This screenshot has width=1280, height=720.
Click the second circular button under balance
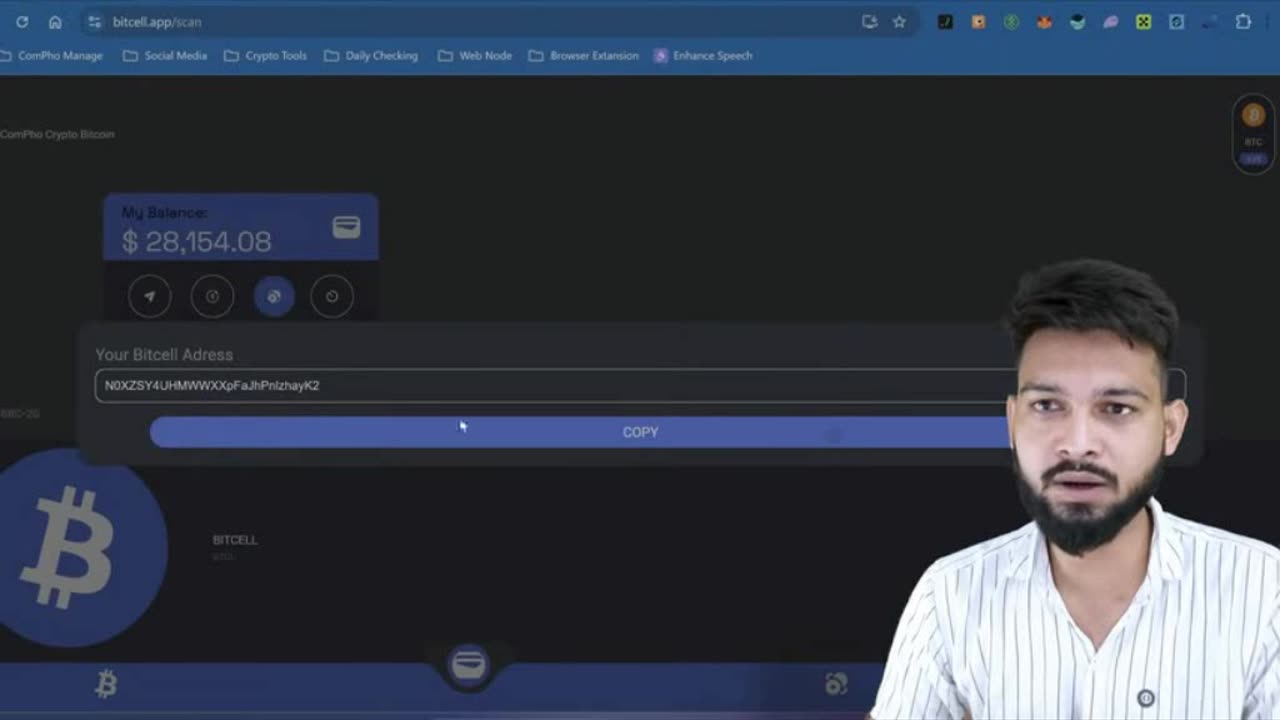pos(212,296)
